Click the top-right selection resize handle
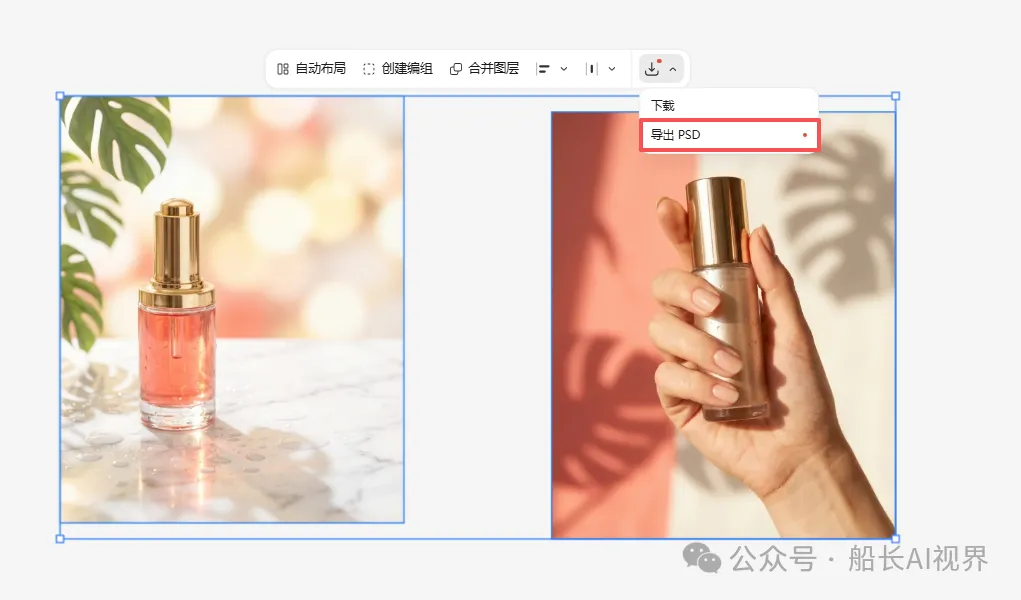The image size is (1021, 600). coord(895,97)
